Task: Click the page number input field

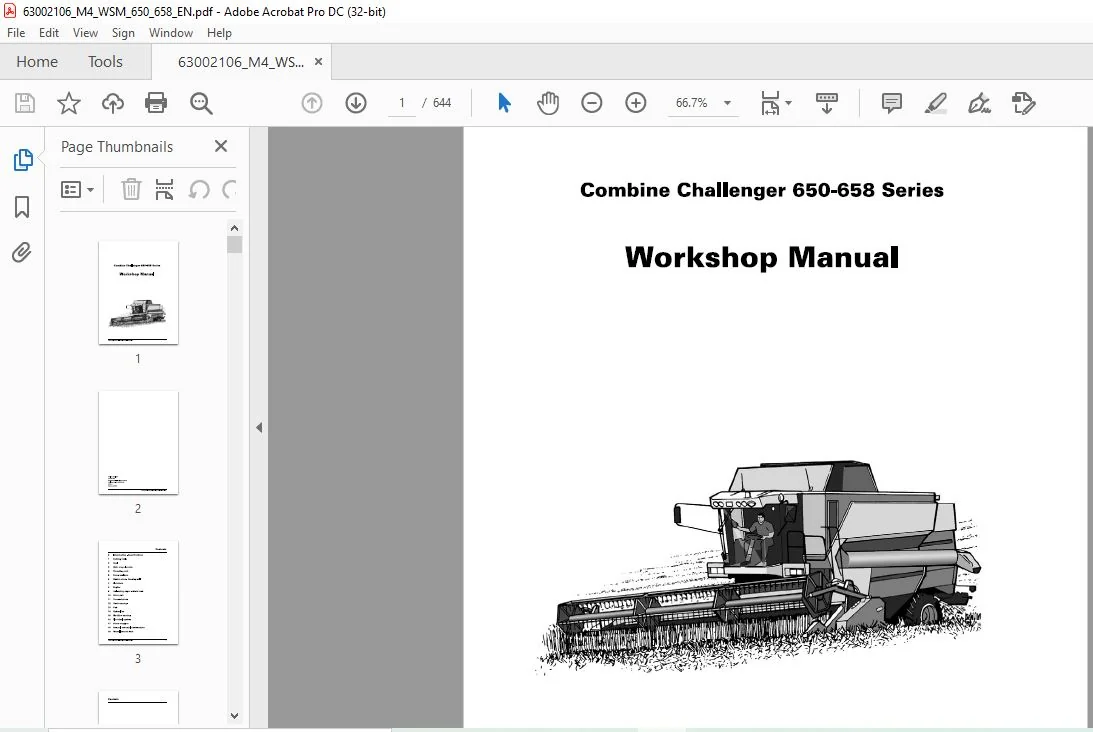Action: click(402, 103)
